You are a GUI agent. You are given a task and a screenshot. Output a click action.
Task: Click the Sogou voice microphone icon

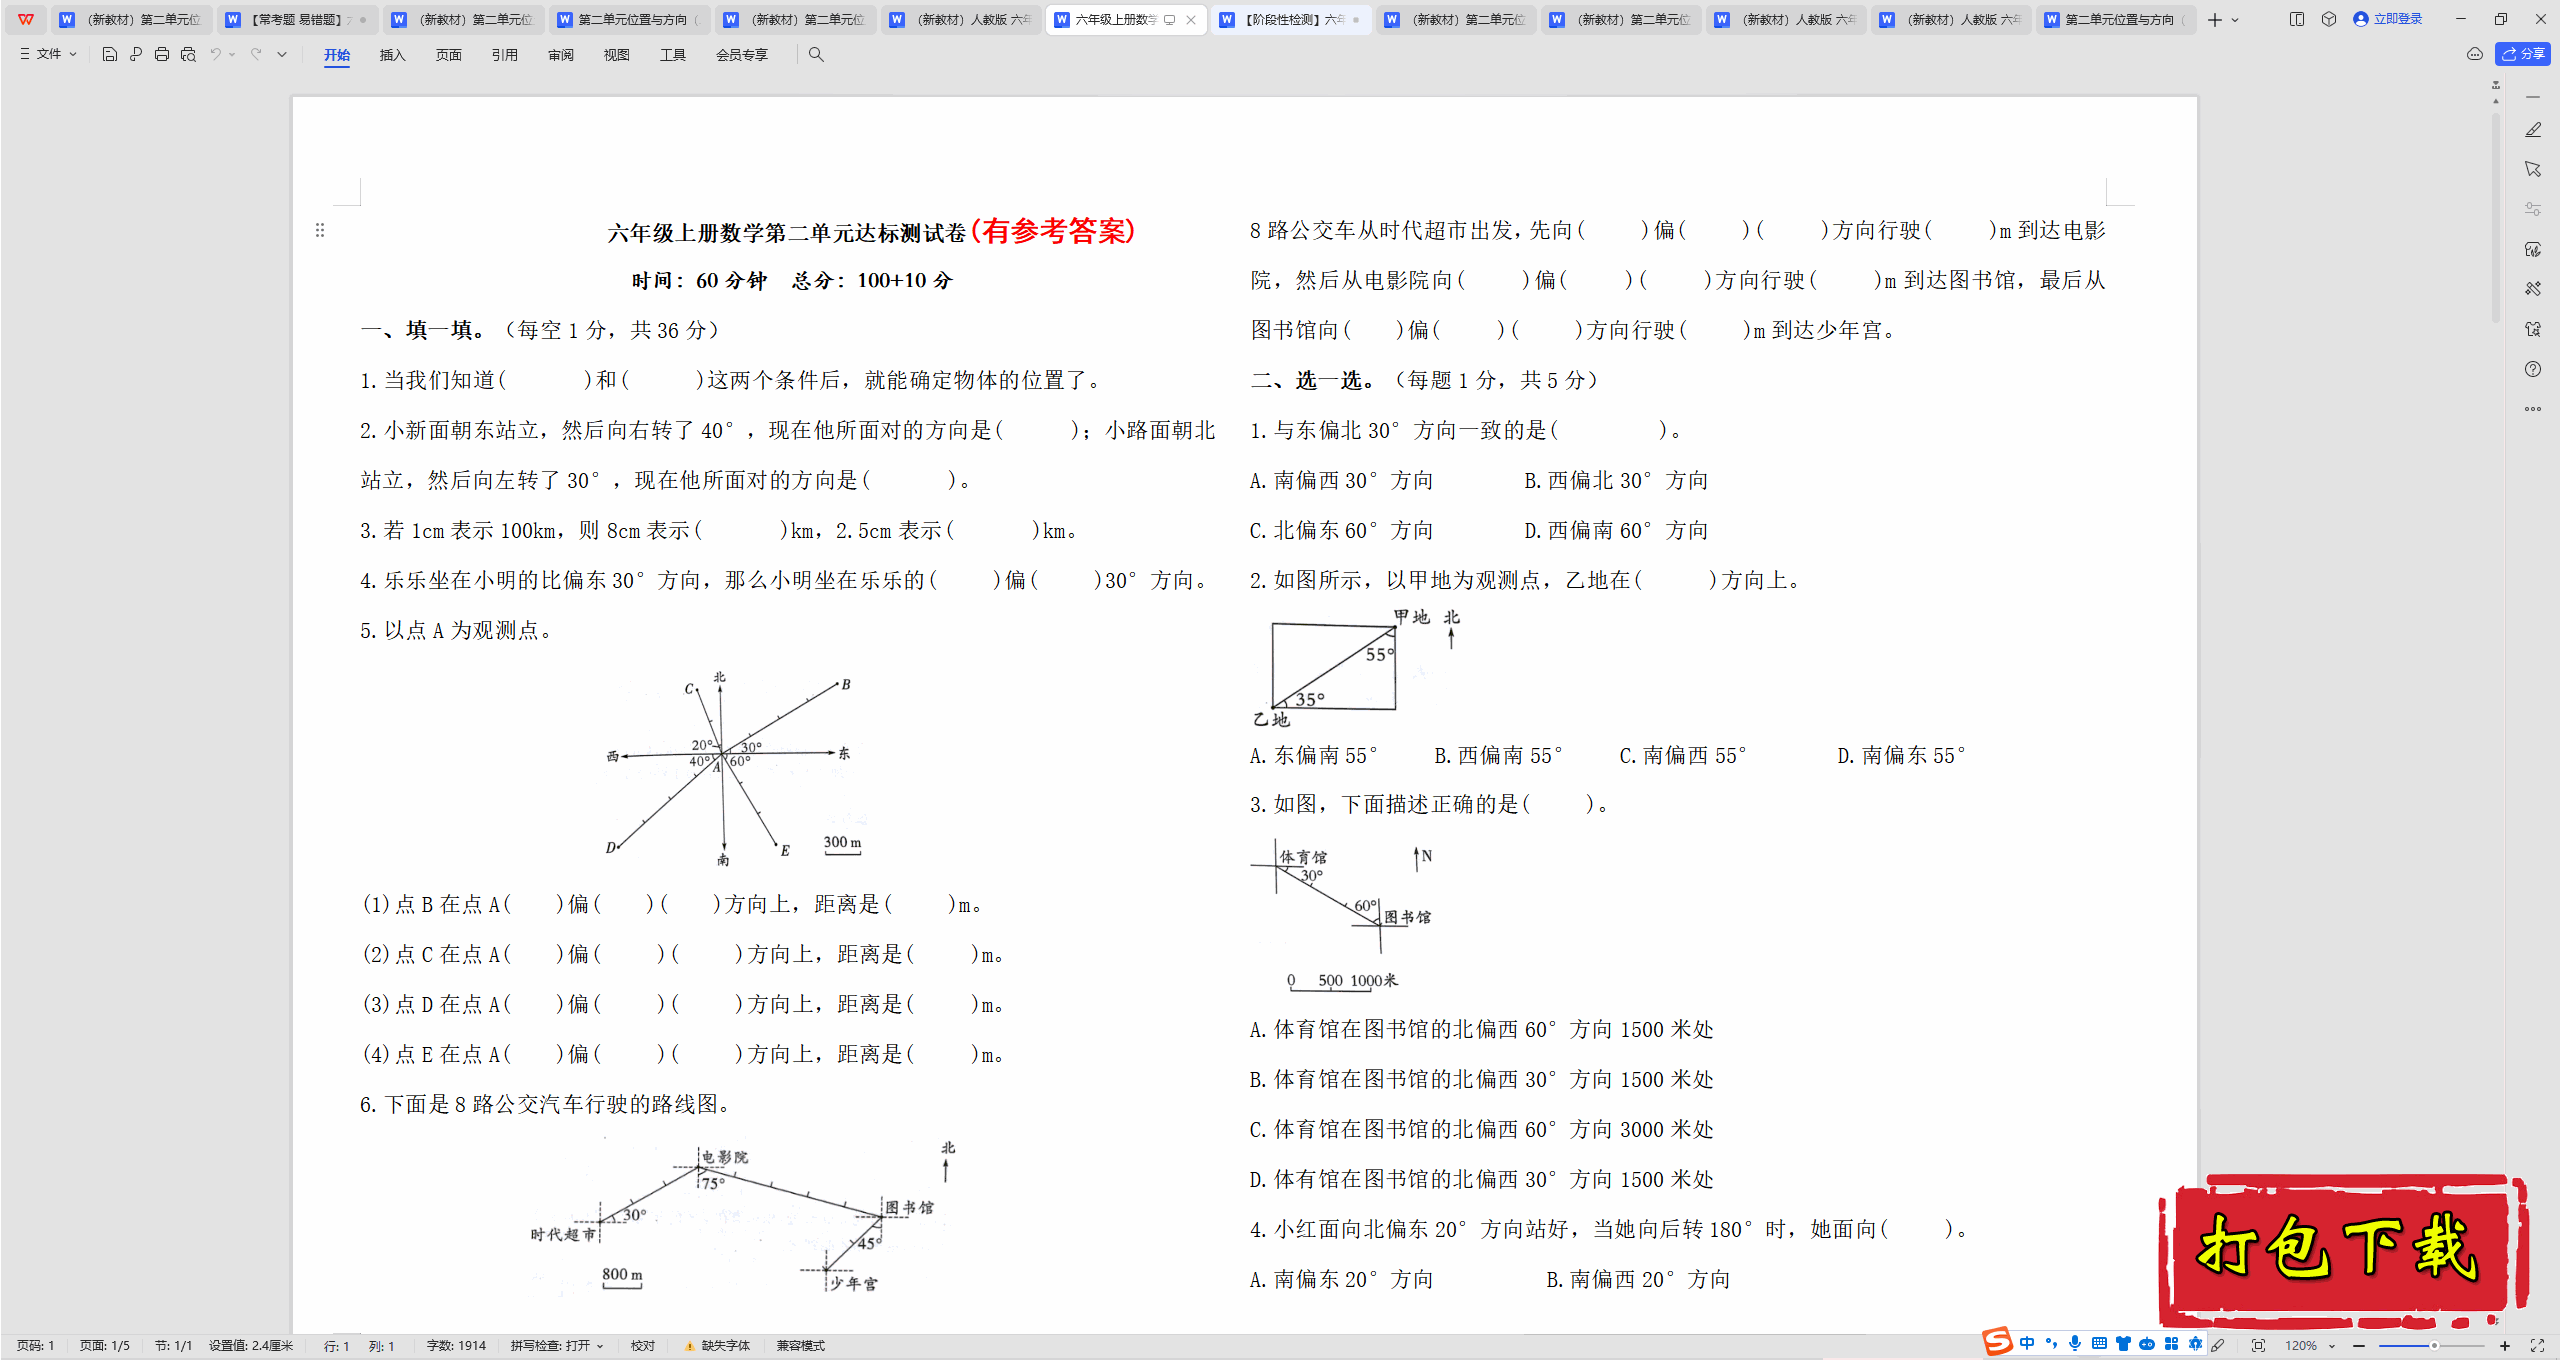[x=2075, y=1344]
